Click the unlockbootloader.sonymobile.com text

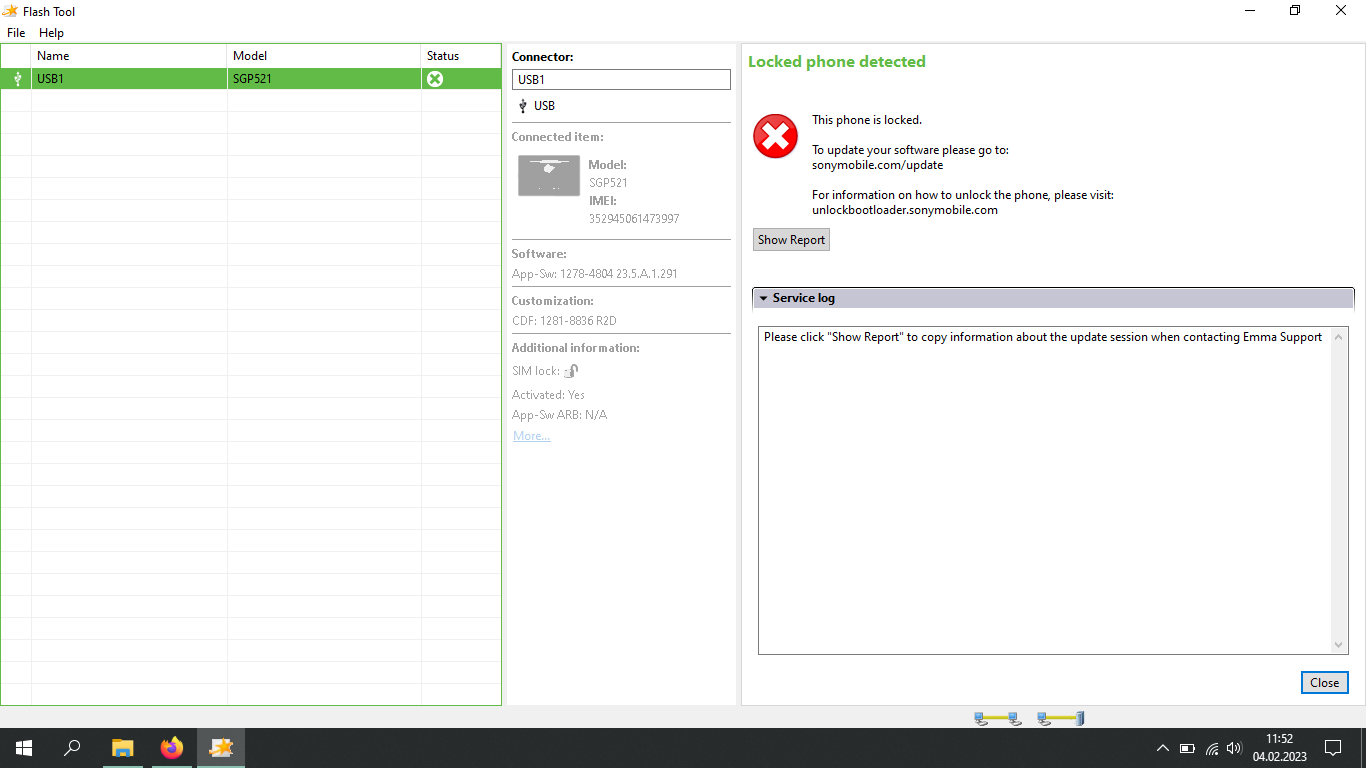(x=905, y=210)
